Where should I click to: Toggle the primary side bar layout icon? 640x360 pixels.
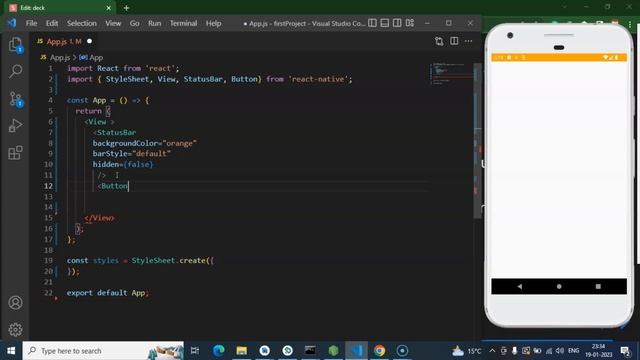[x=372, y=23]
